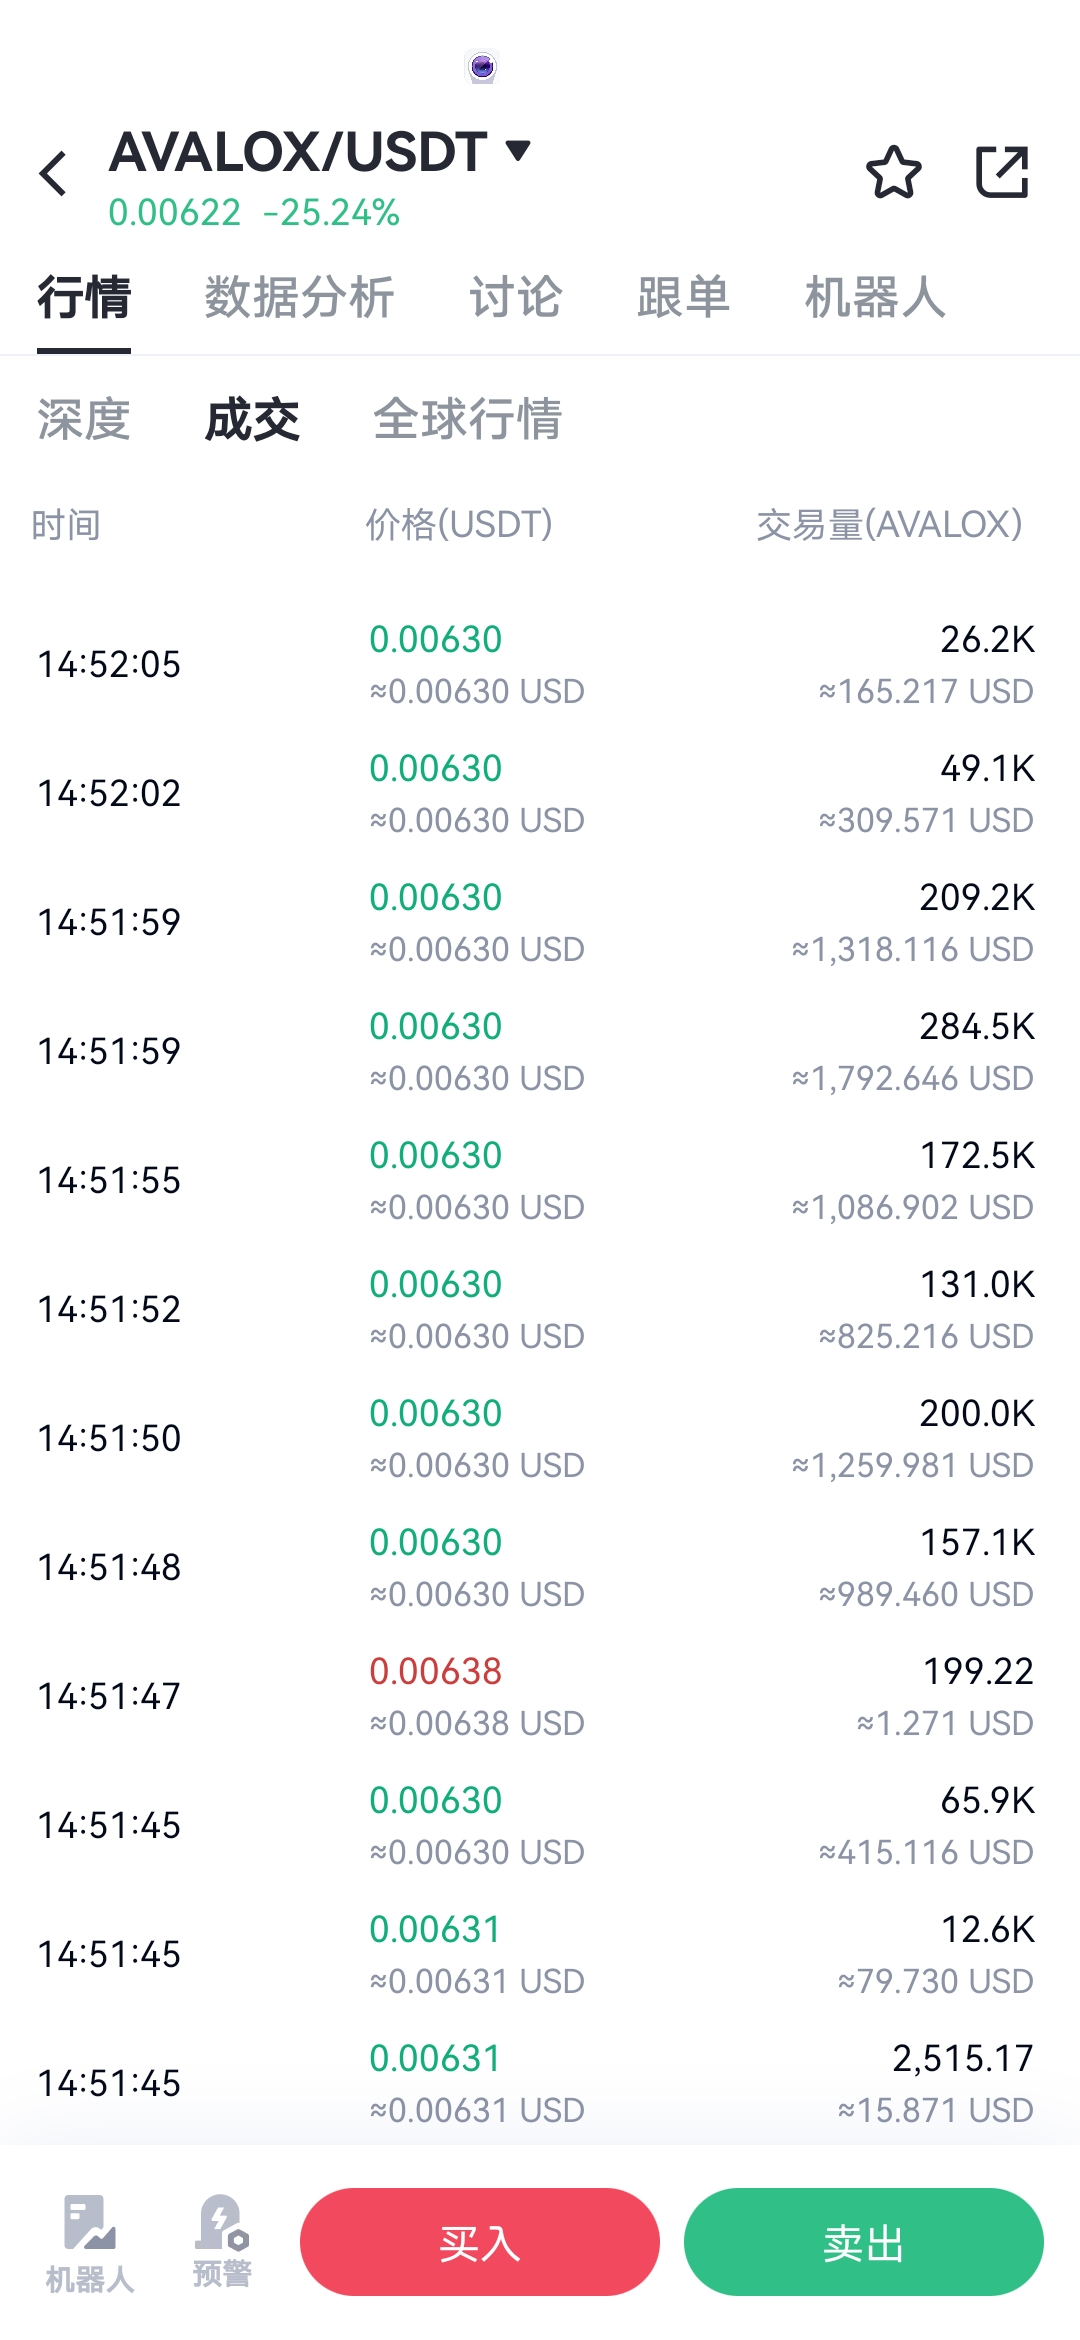1080x2340 pixels.
Task: Tap the AVALOX/USDT pair title
Action: pyautogui.click(x=298, y=152)
